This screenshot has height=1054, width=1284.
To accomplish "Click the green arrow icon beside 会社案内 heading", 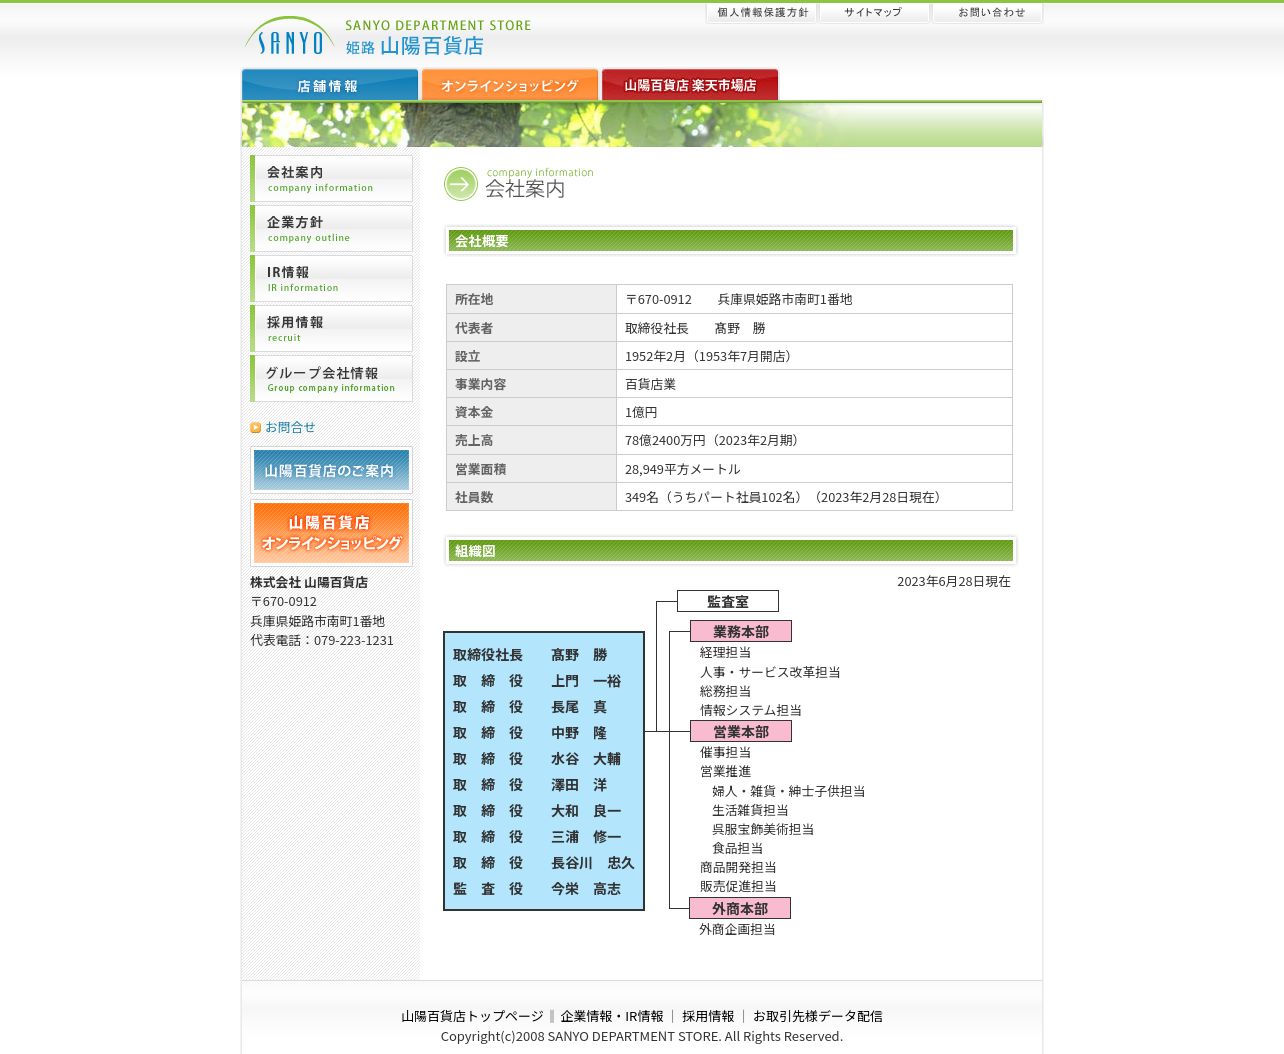I will coord(461,184).
